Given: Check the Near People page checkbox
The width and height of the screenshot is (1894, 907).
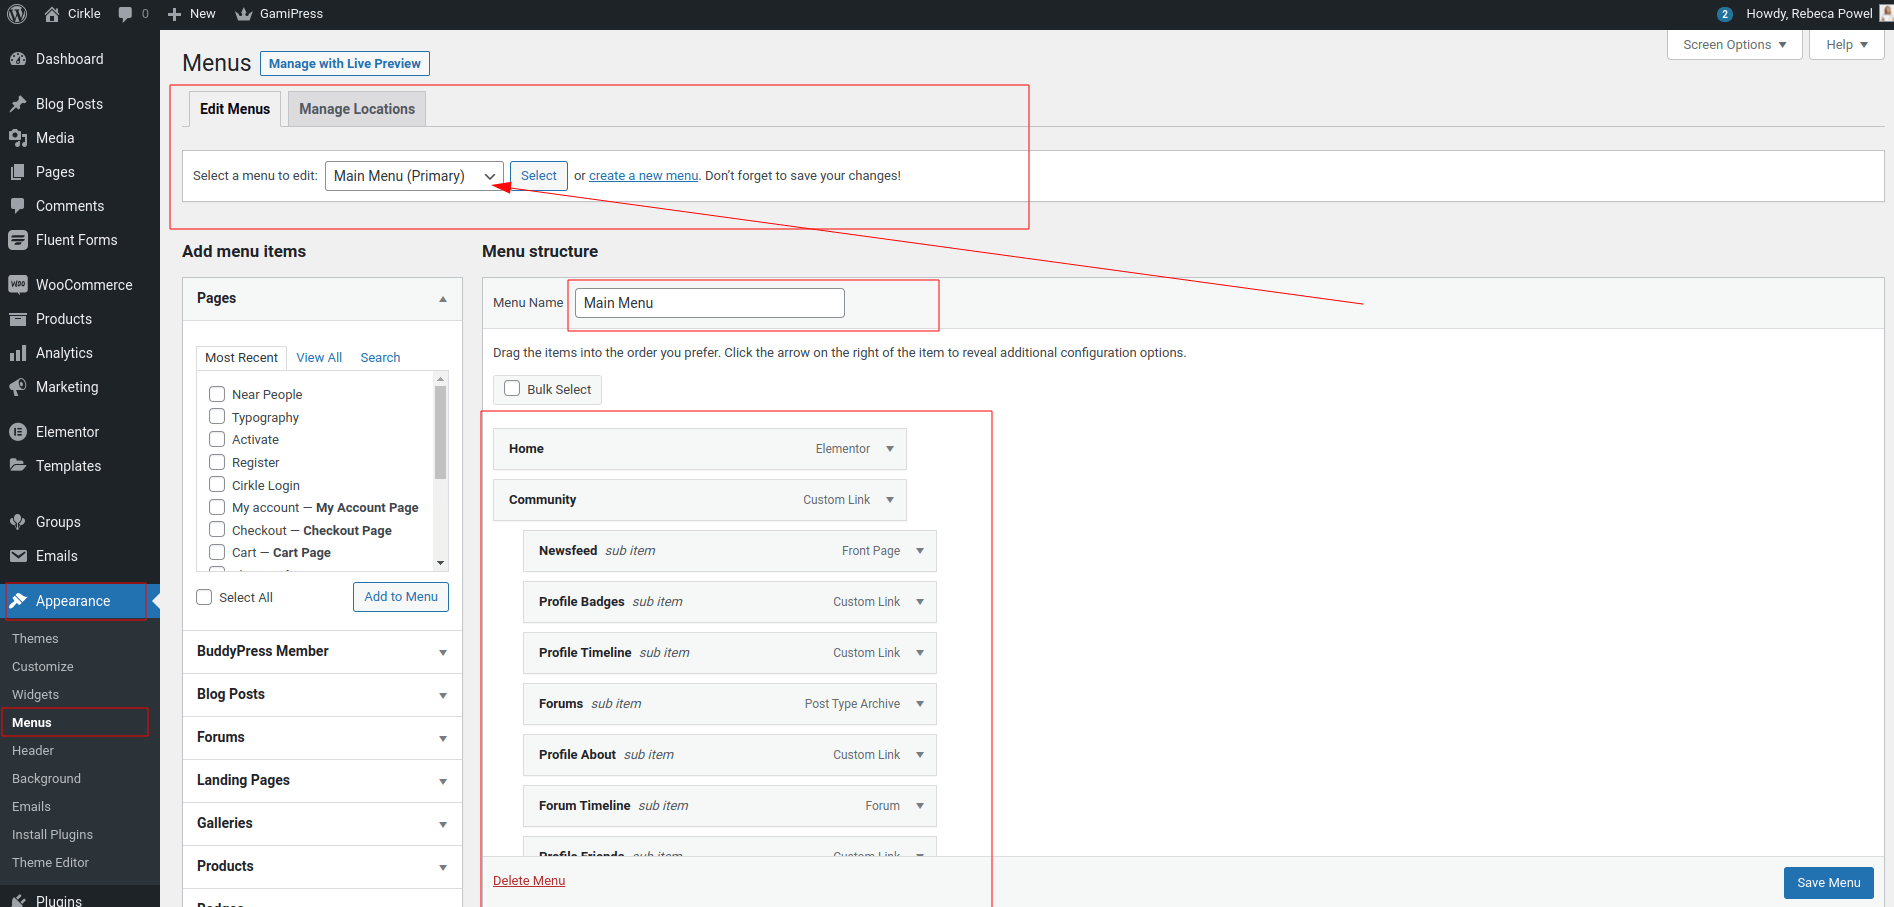Looking at the screenshot, I should tap(217, 394).
